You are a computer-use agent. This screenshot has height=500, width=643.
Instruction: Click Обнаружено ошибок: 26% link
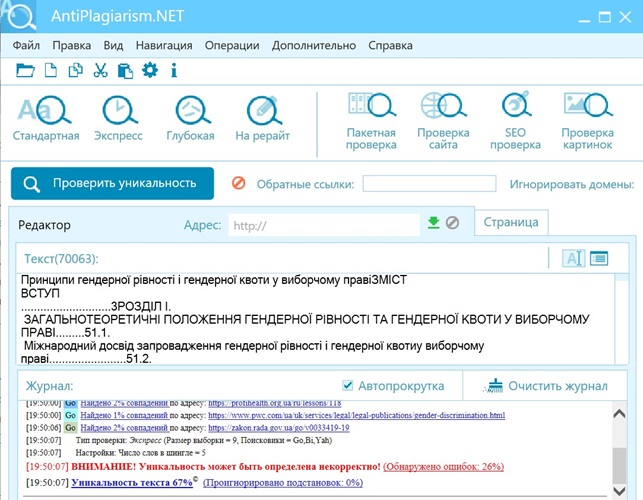444,467
